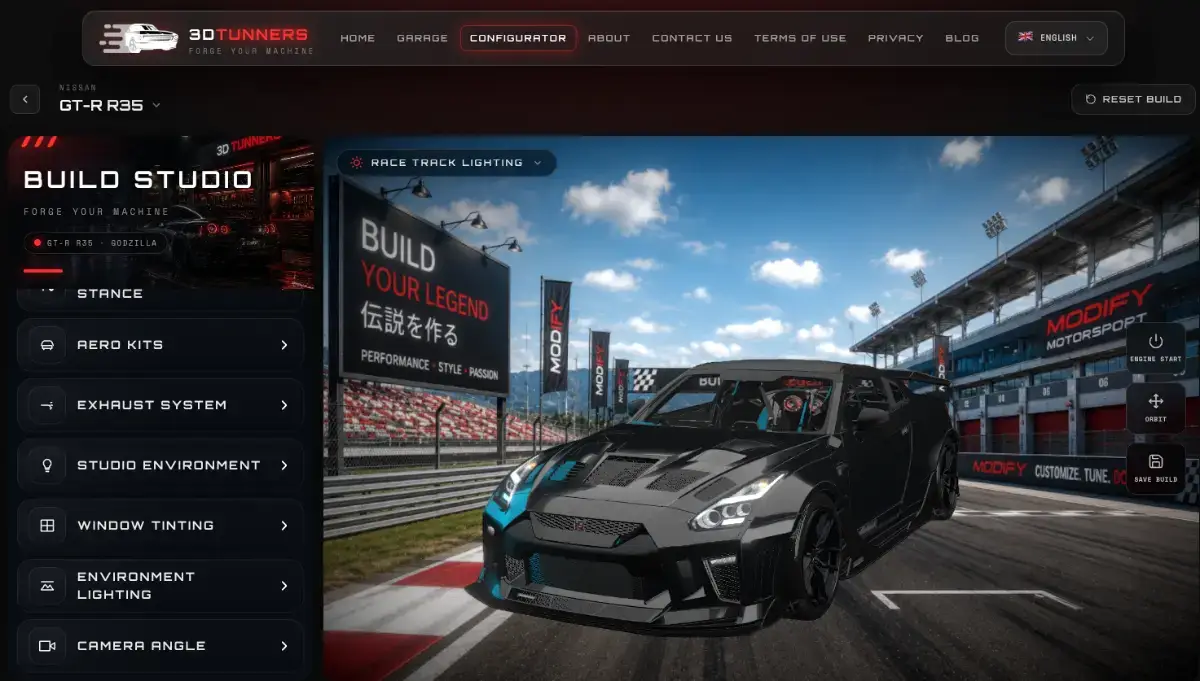Click the 3DTUNNERS brand title link

248,34
